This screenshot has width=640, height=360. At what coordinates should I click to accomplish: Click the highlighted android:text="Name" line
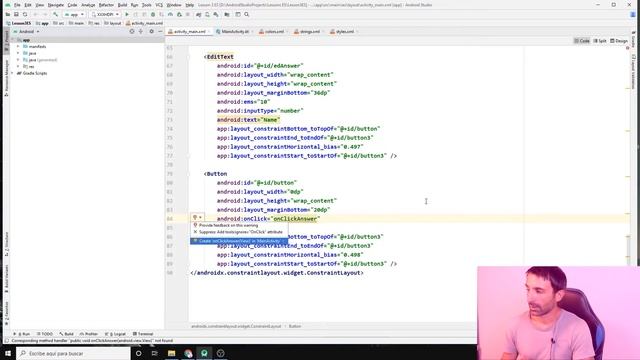(248, 120)
